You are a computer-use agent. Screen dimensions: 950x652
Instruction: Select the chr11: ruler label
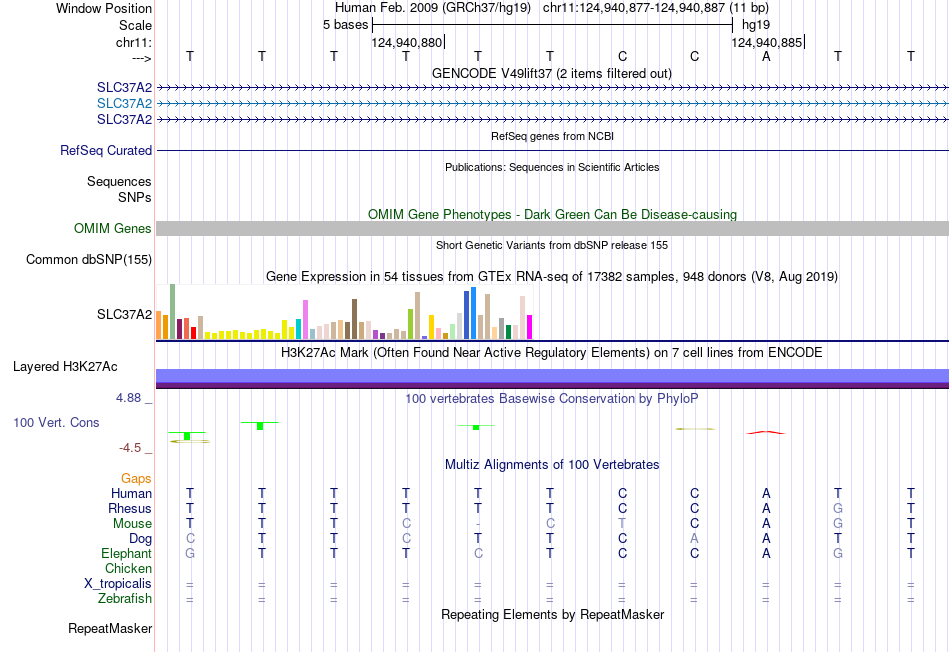click(x=133, y=42)
